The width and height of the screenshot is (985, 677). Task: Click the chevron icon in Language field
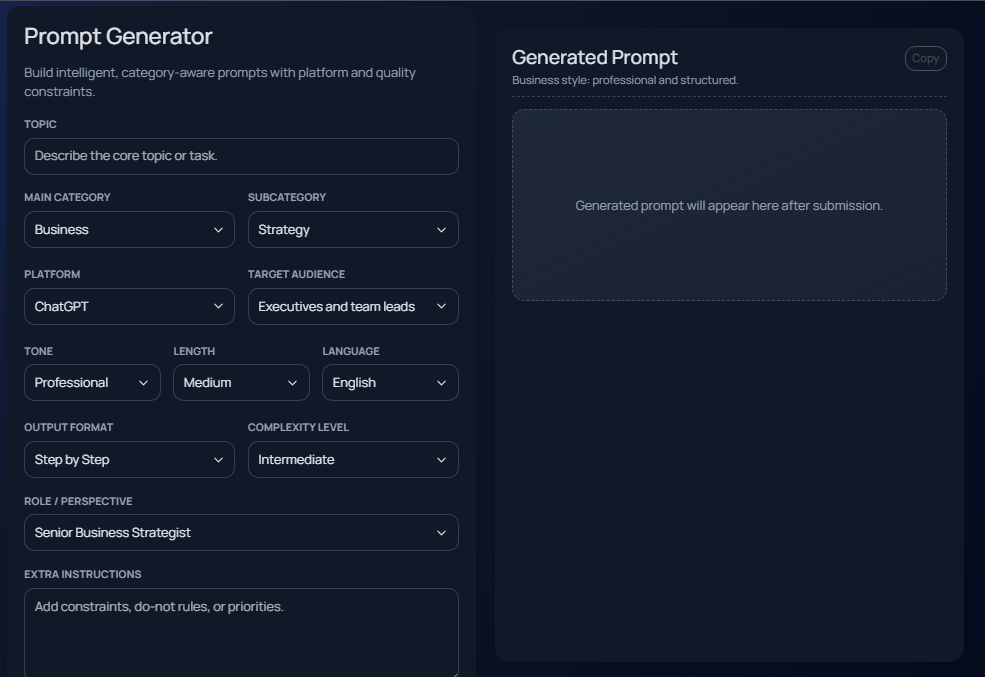441,383
